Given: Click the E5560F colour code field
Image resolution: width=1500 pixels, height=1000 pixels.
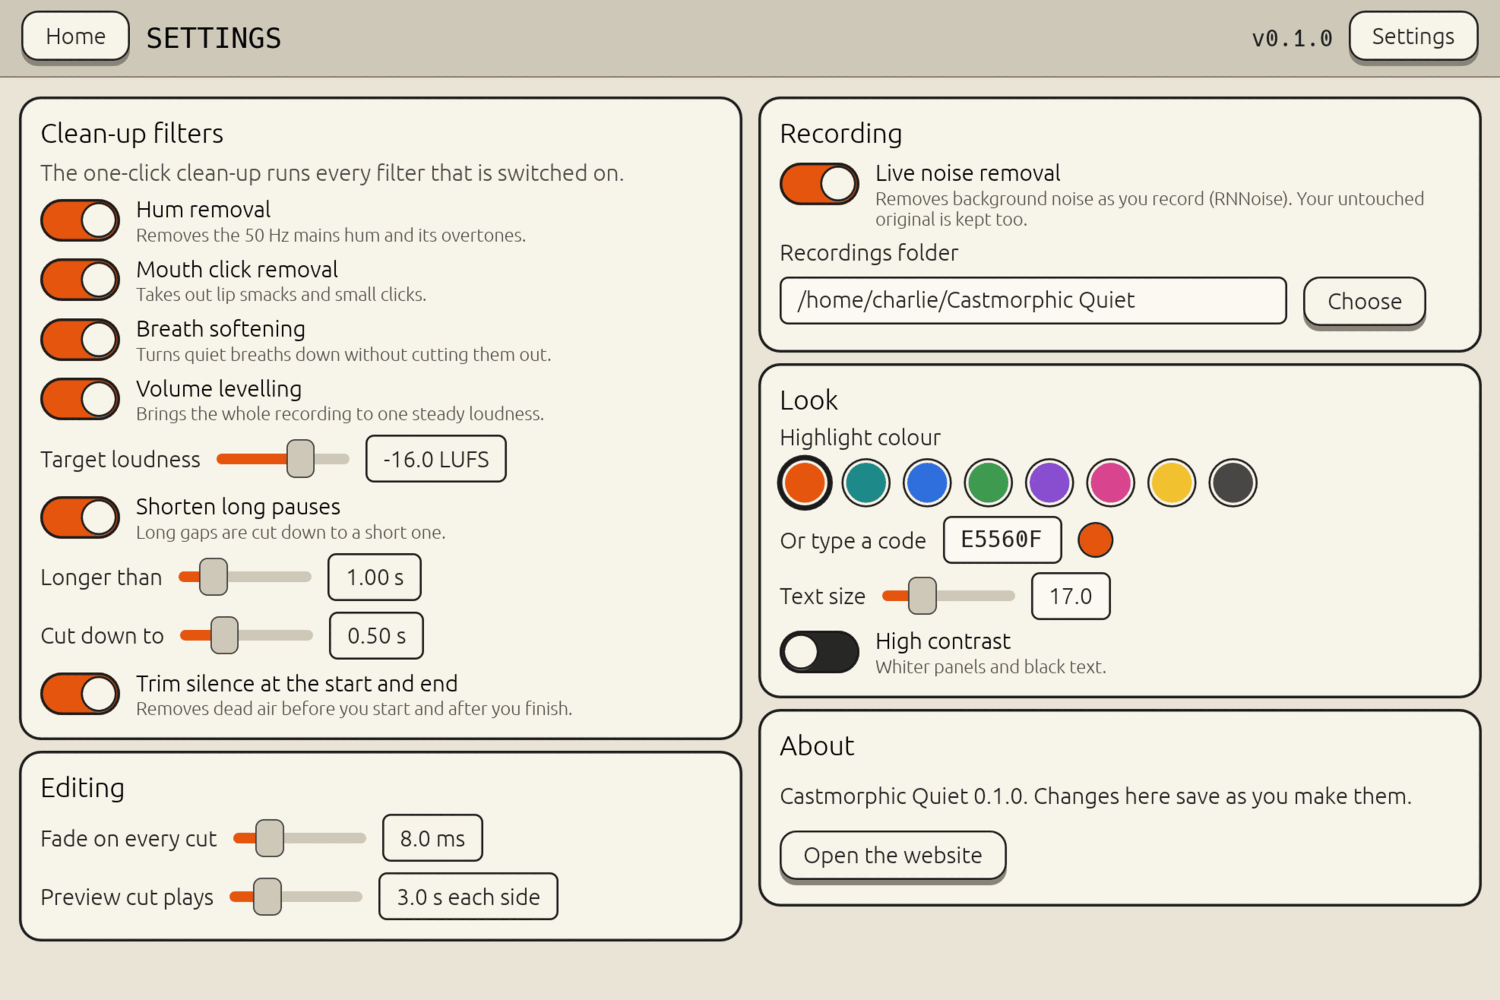Looking at the screenshot, I should (x=1002, y=540).
